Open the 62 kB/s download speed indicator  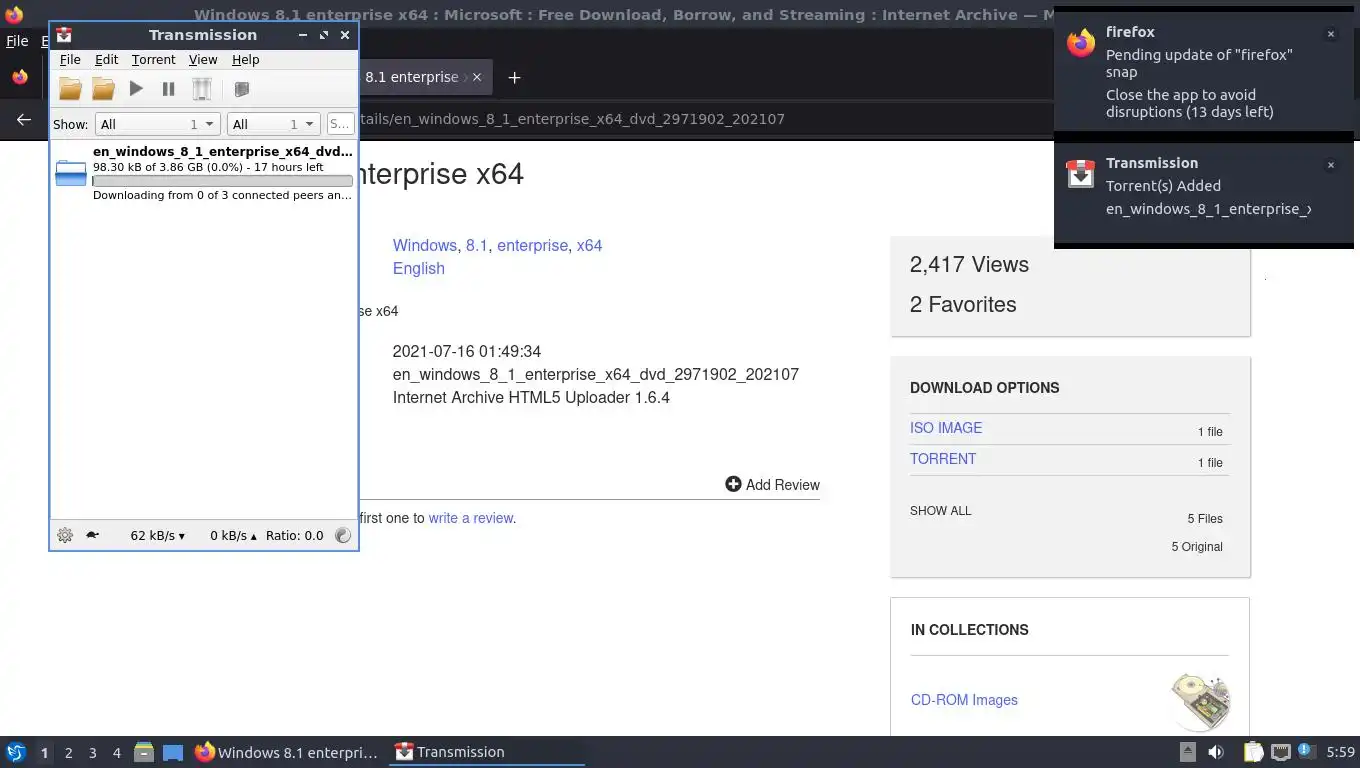click(158, 536)
